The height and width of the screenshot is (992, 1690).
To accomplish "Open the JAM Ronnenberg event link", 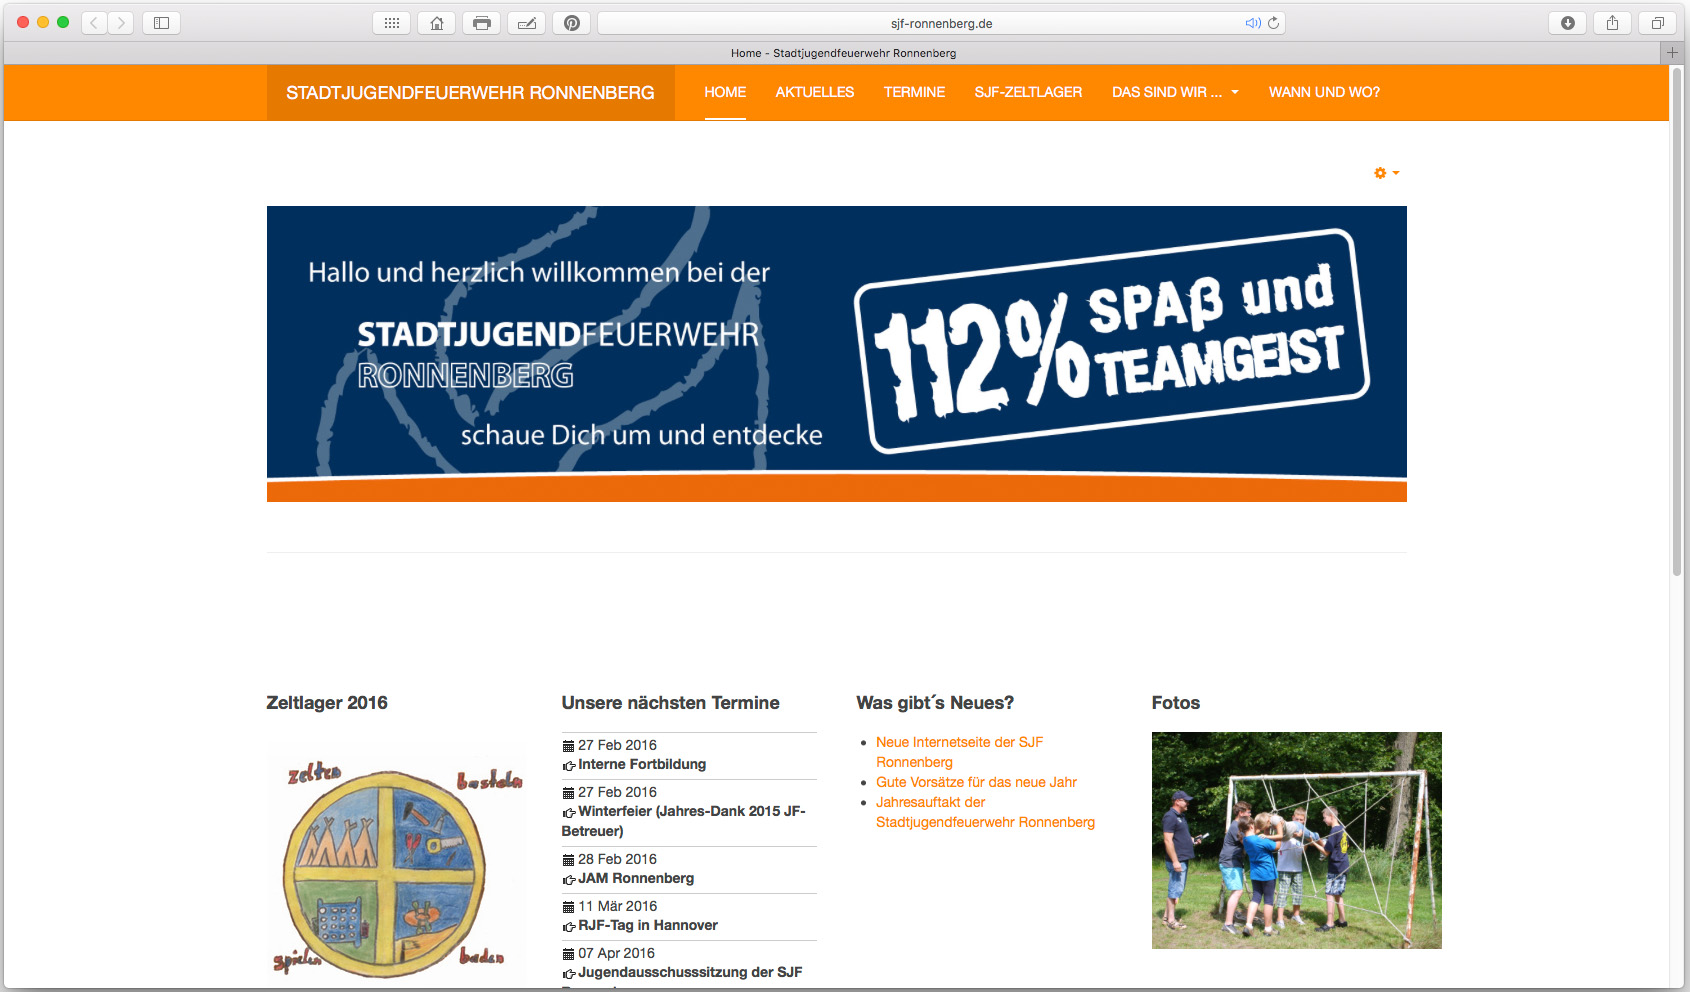I will click(635, 878).
